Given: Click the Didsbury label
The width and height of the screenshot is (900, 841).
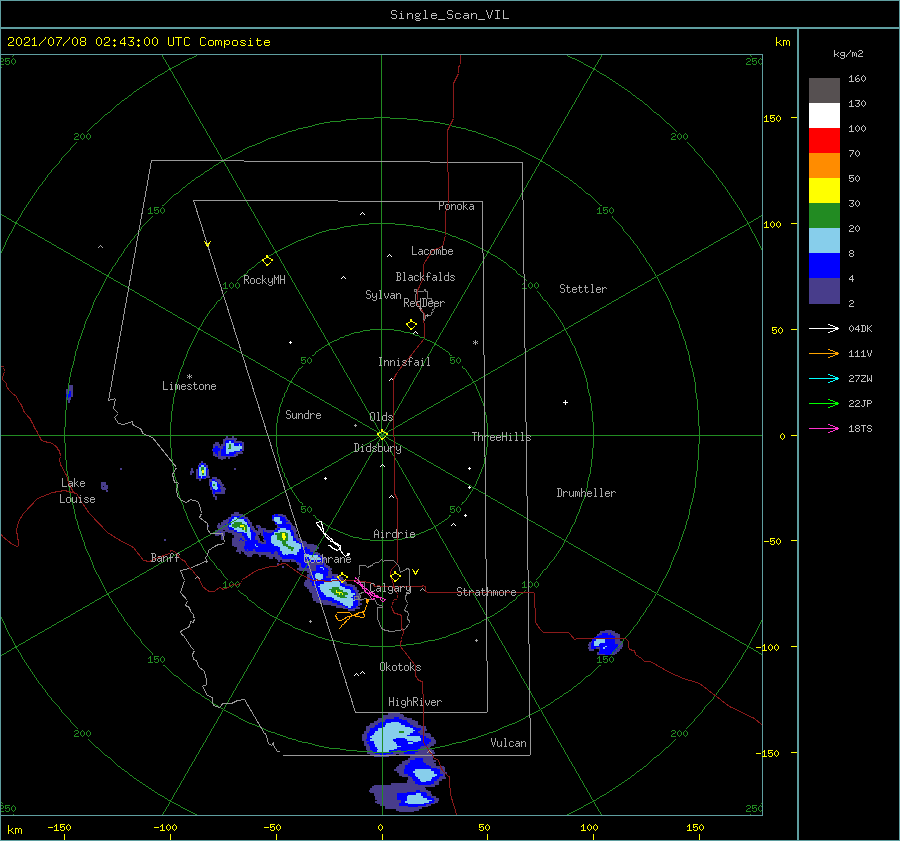Looking at the screenshot, I should pyautogui.click(x=377, y=448).
